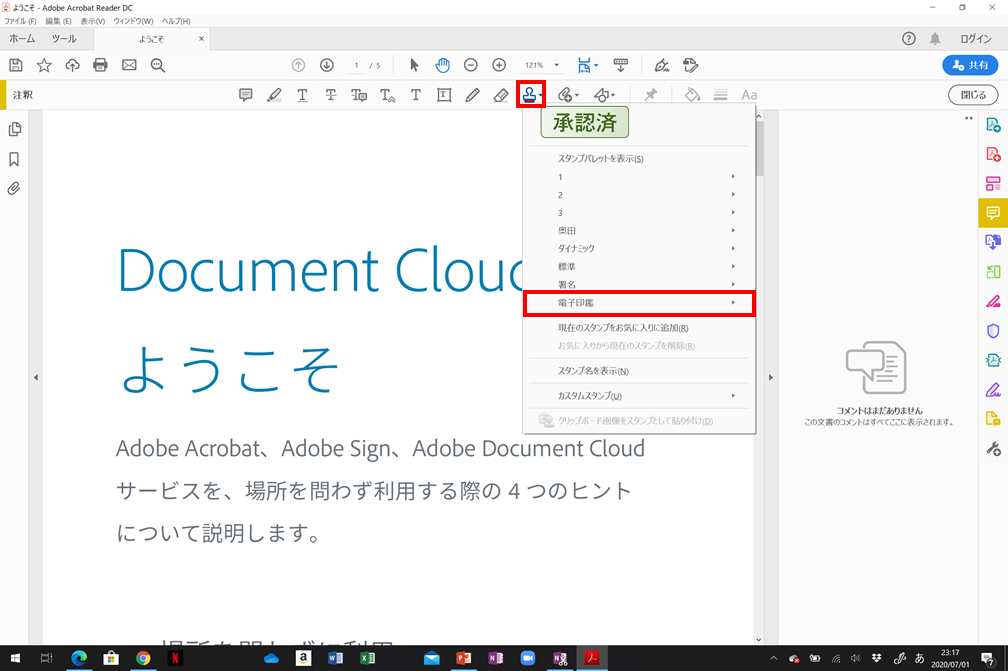This screenshot has width=1008, height=671.
Task: Expand the 奥田 stamp category
Action: [x=640, y=230]
